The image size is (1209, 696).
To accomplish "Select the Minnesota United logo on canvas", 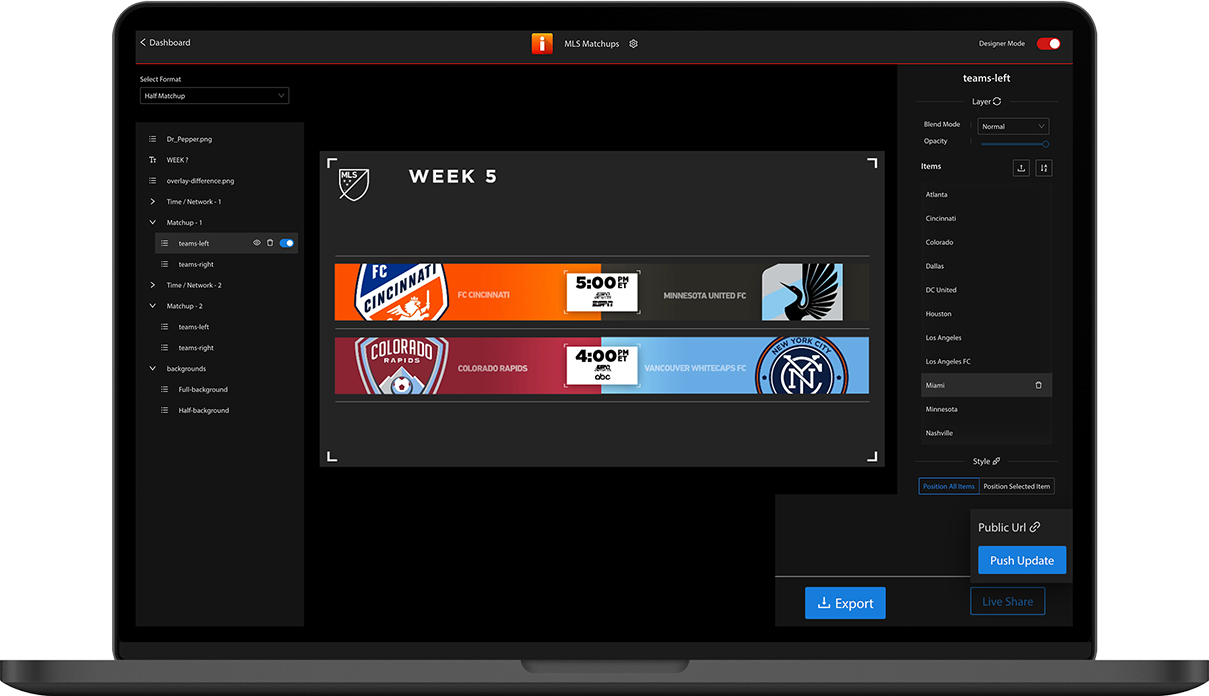I will 802,292.
